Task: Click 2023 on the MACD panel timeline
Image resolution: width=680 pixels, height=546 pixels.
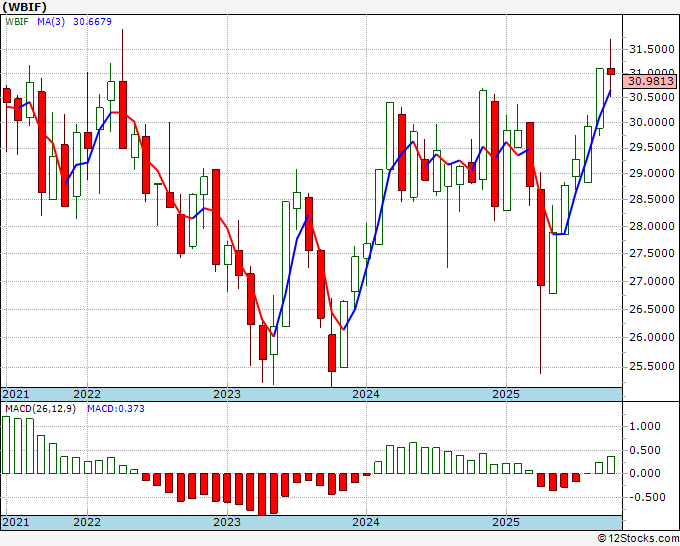Action: [x=227, y=522]
